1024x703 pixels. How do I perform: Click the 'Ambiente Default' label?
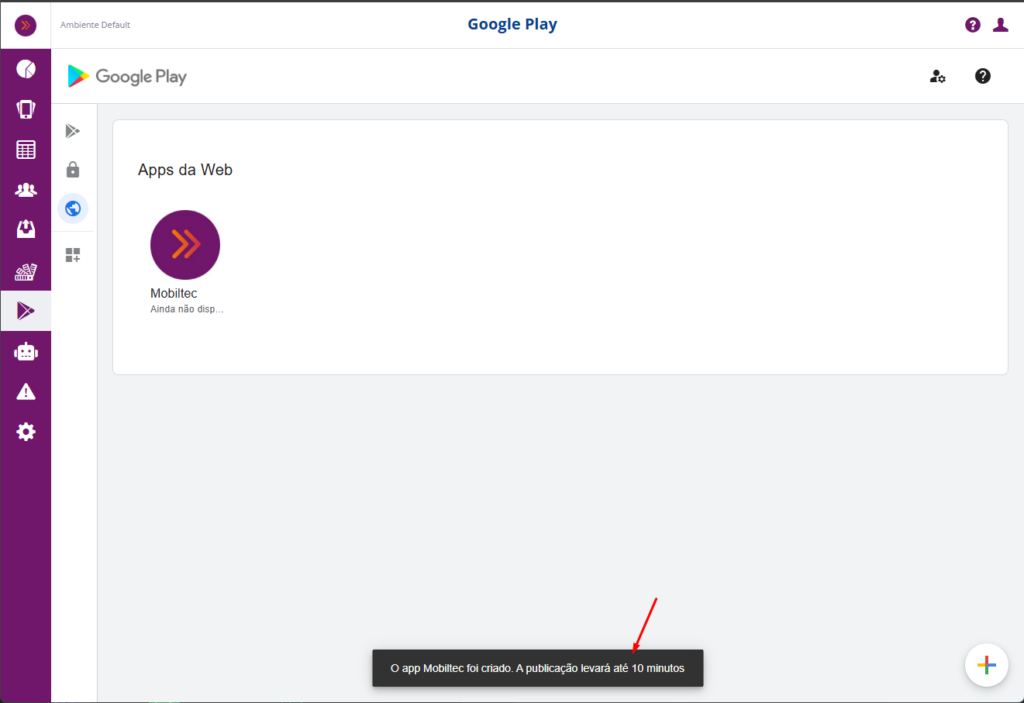pos(95,25)
